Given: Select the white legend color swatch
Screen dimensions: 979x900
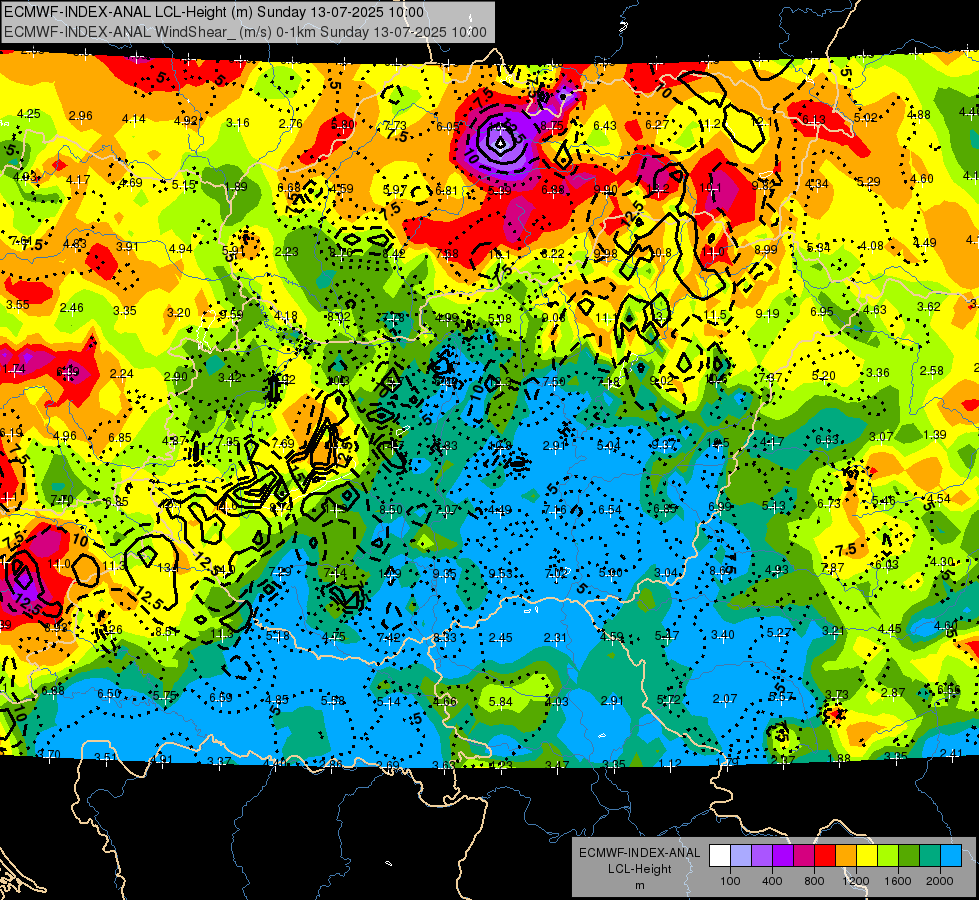Looking at the screenshot, I should 720,856.
